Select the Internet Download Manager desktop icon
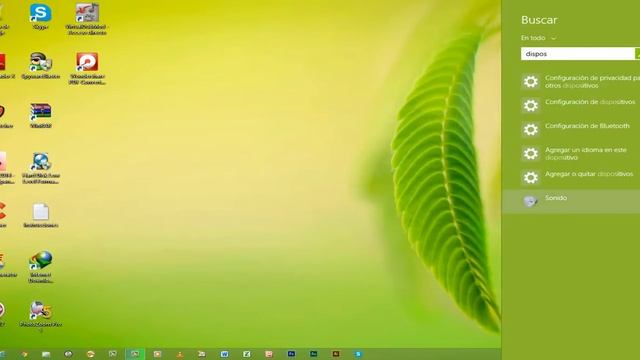Screen dimensions: 640x360 (x=40, y=267)
